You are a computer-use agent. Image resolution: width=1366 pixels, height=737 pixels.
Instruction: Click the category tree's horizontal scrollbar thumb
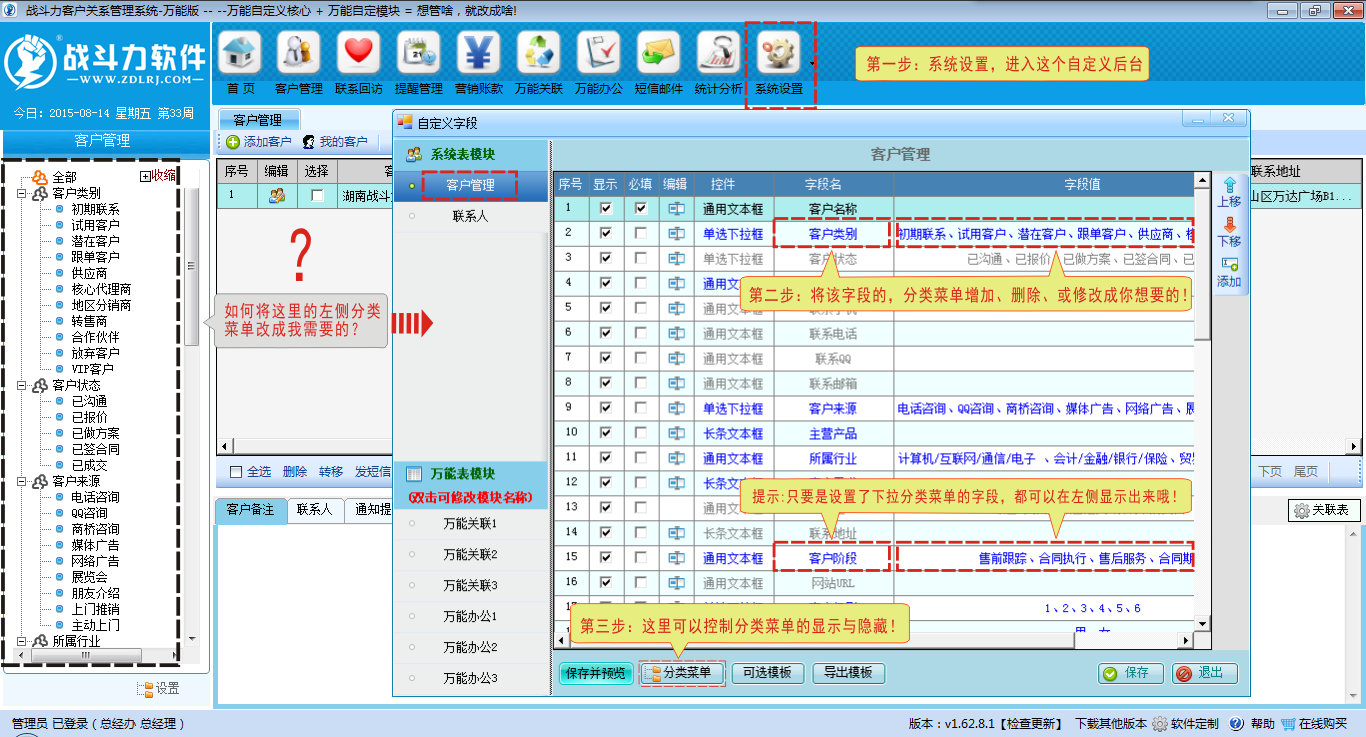click(84, 655)
